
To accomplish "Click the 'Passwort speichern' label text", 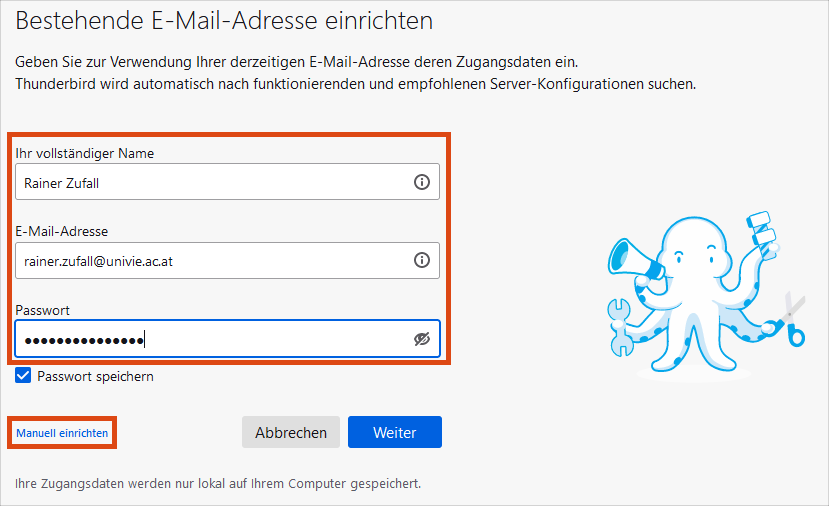I will coord(95,376).
